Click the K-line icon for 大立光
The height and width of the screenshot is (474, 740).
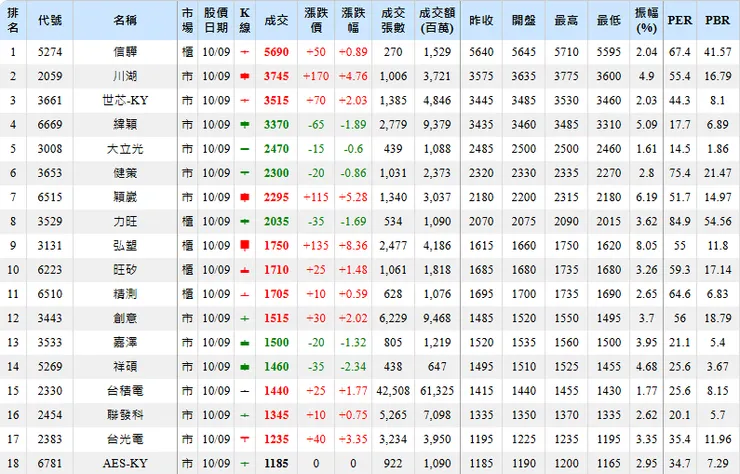tap(244, 149)
